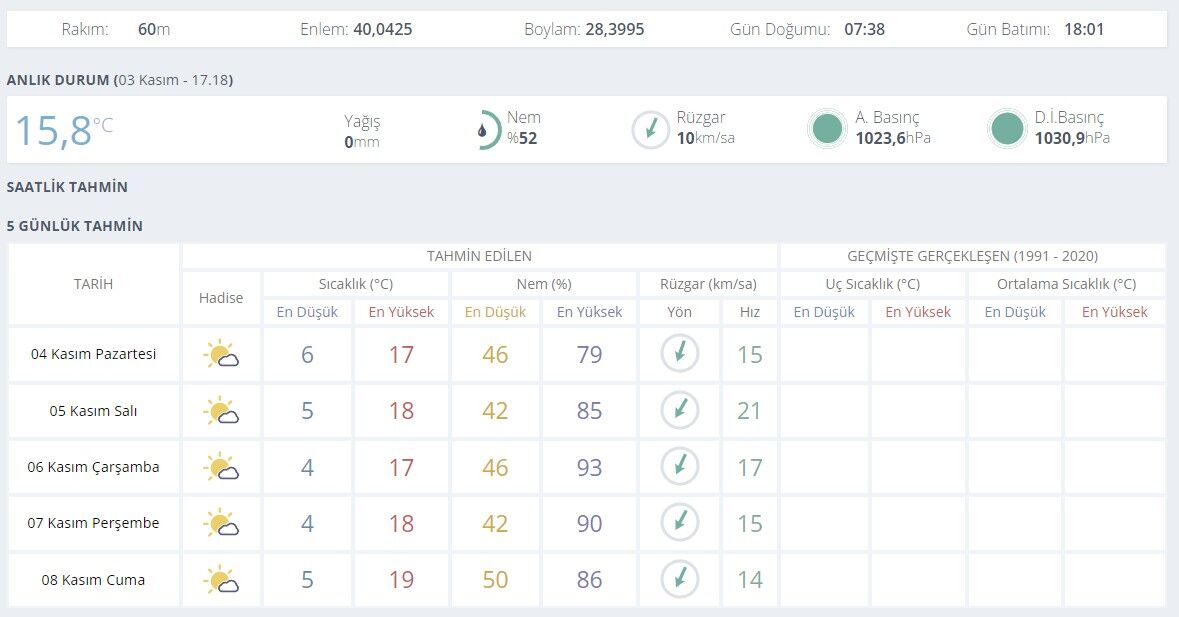Select the partly cloudy icon for 04 Kasım Pazartesi

pos(220,354)
